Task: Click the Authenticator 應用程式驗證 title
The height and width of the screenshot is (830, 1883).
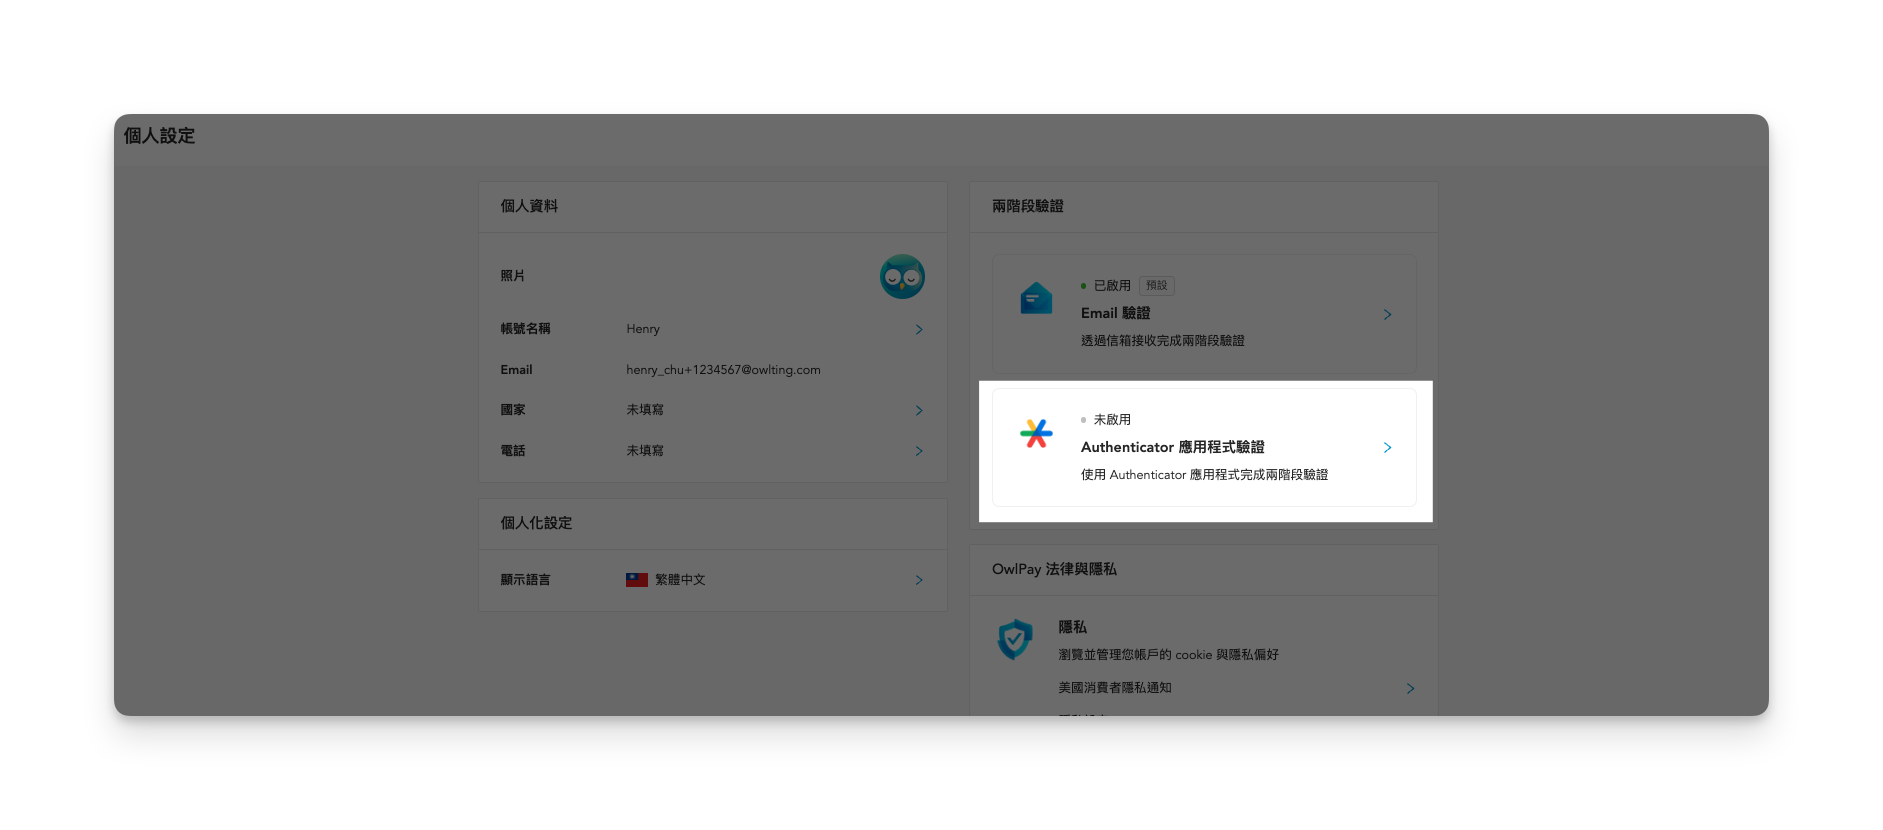Action: click(x=1172, y=447)
